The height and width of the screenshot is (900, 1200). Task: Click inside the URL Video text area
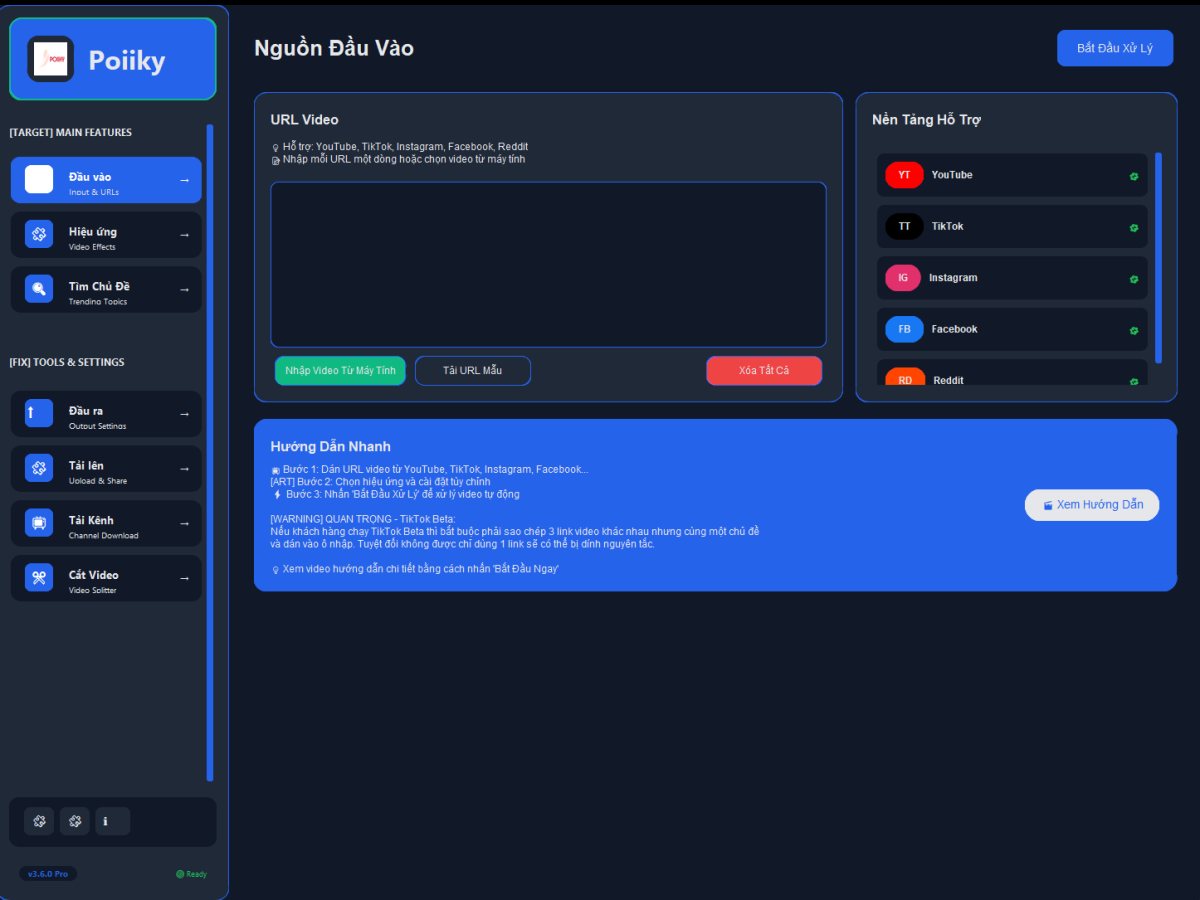click(x=548, y=264)
